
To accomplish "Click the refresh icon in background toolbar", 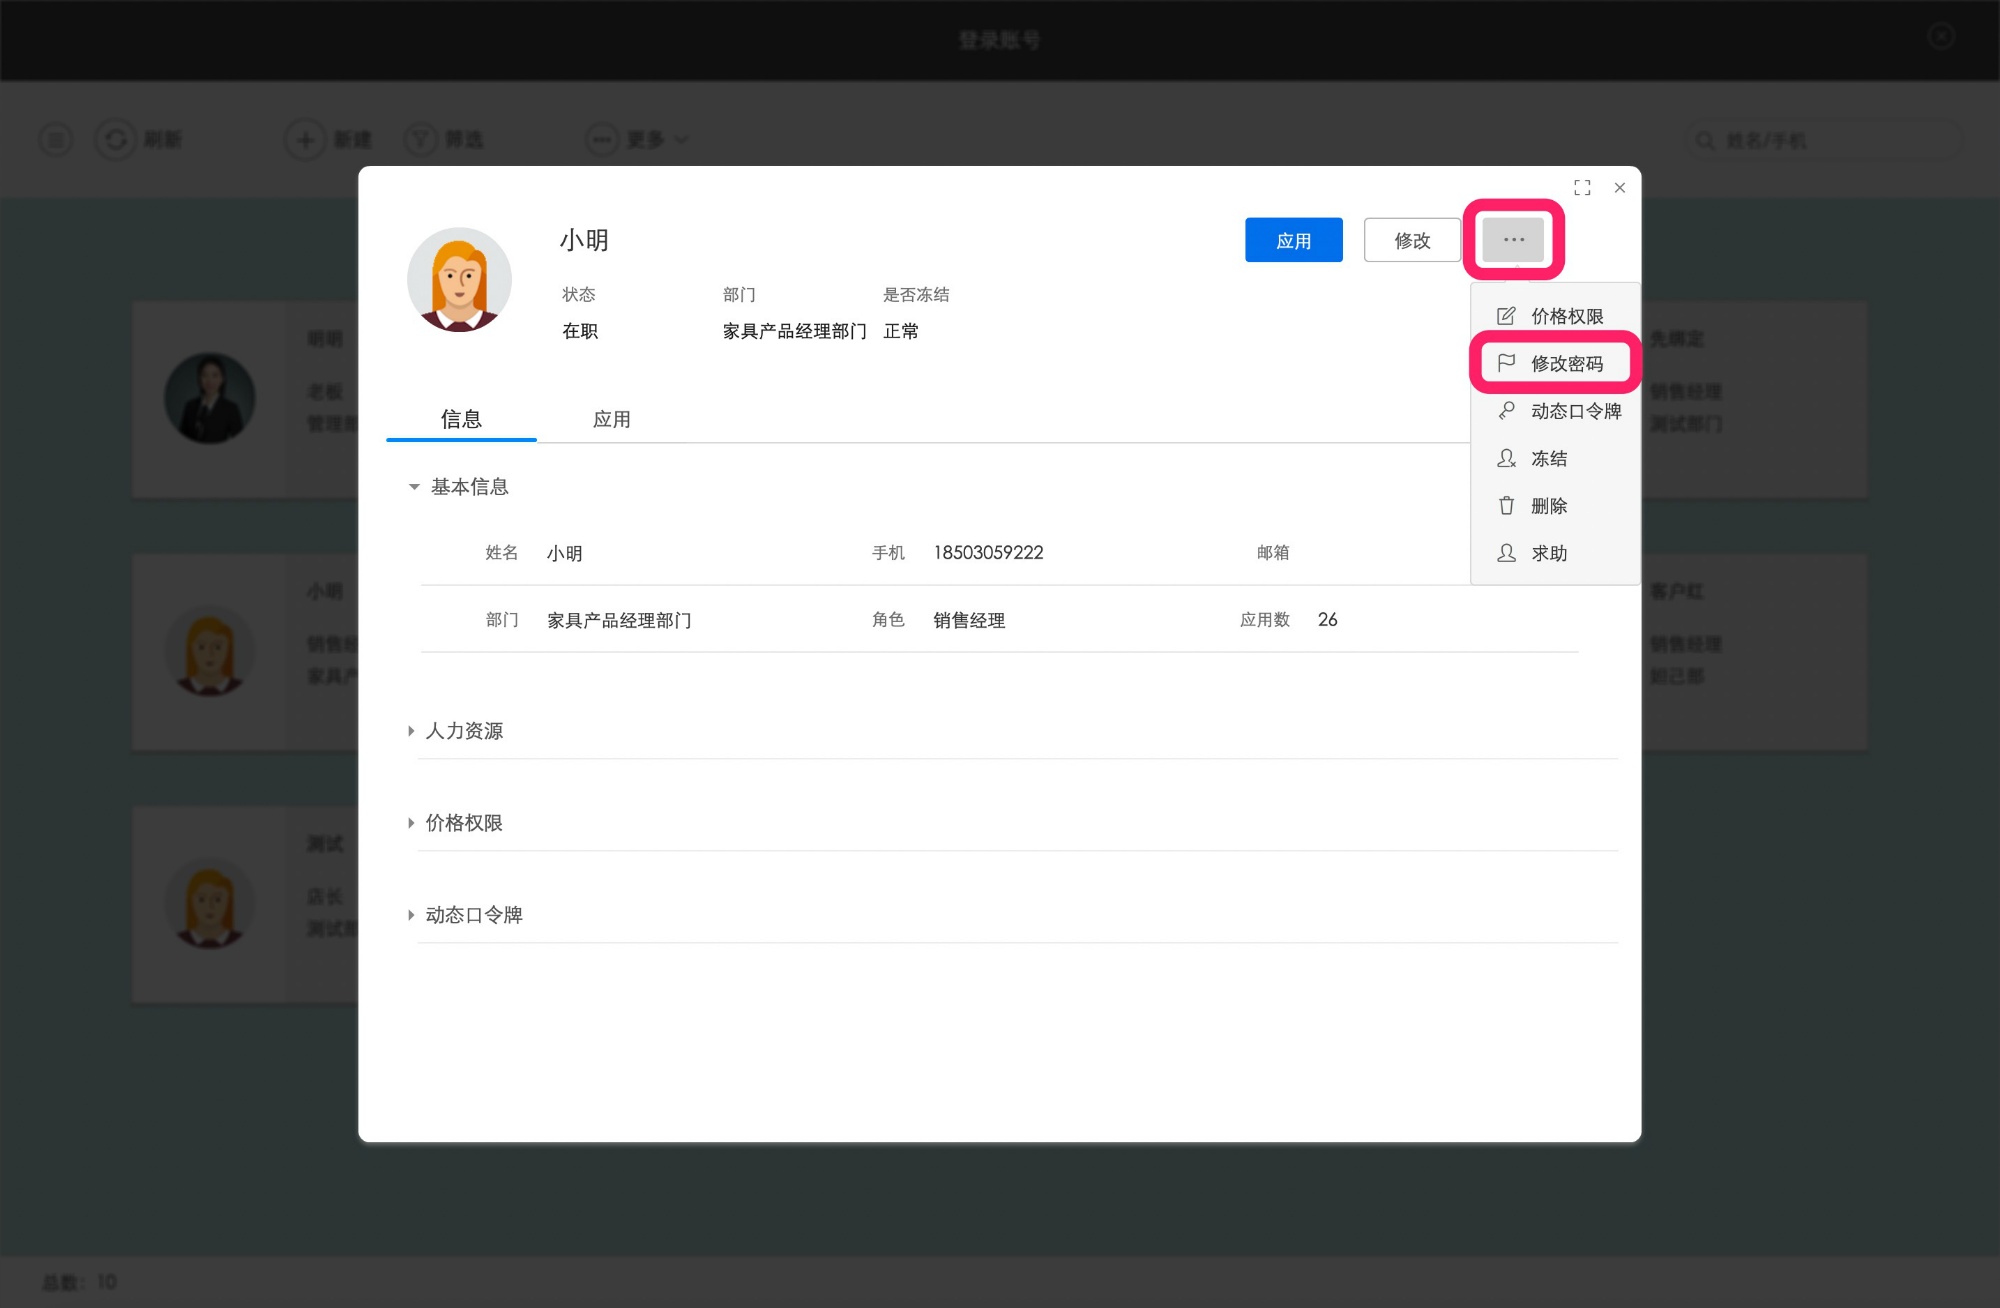I will 116,139.
